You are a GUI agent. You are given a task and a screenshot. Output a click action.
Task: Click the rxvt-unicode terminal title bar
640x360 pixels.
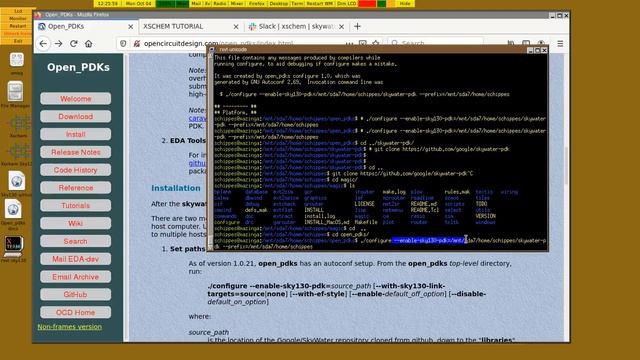pos(369,50)
